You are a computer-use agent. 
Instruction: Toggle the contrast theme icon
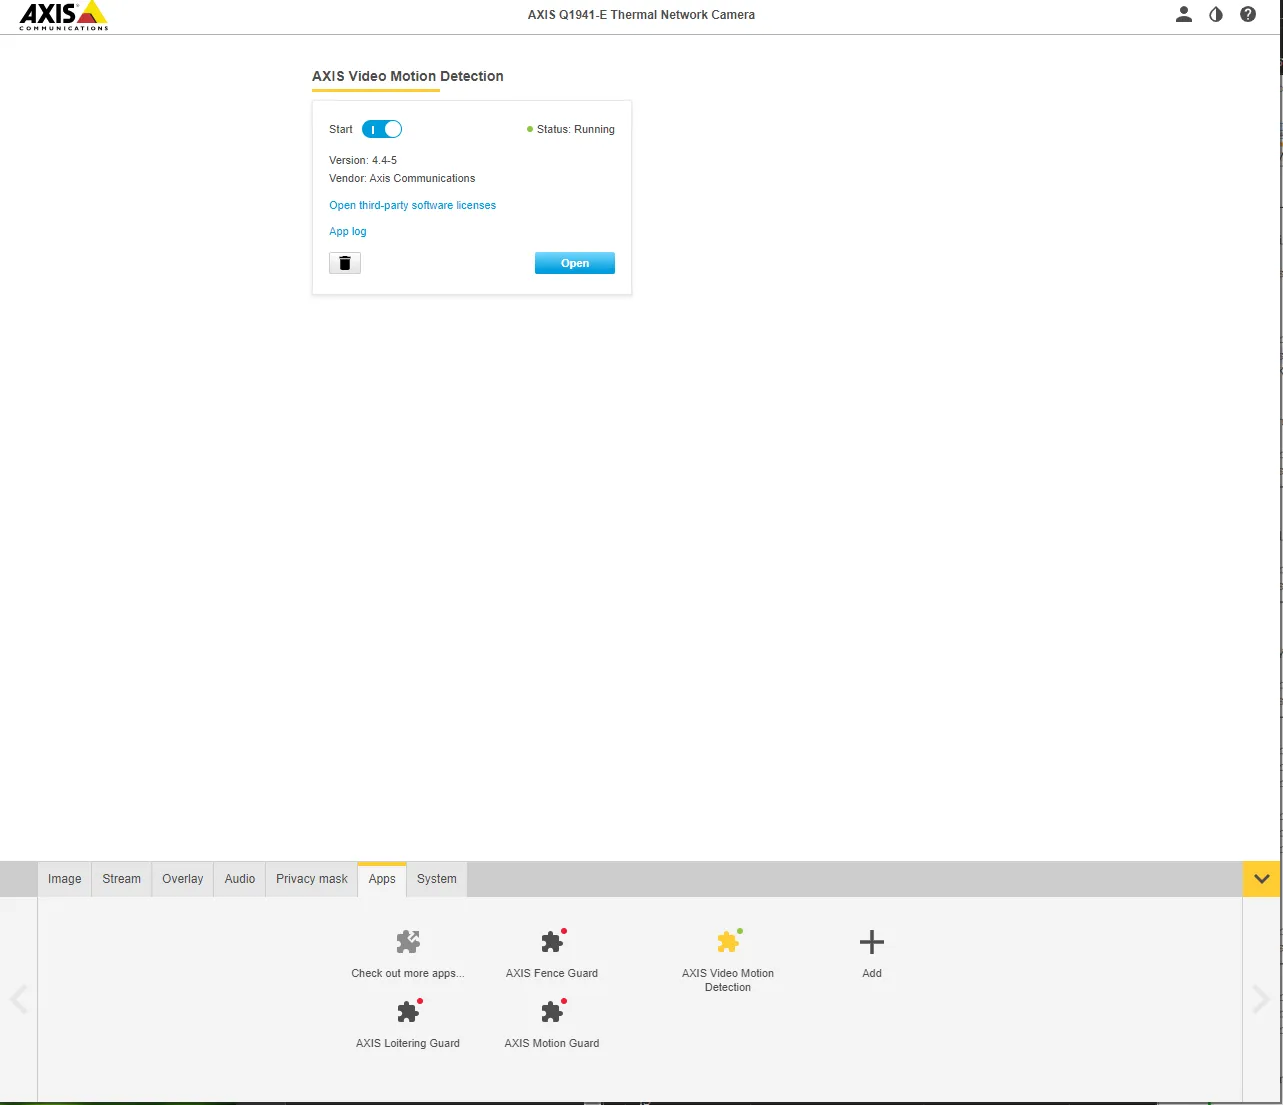tap(1216, 14)
